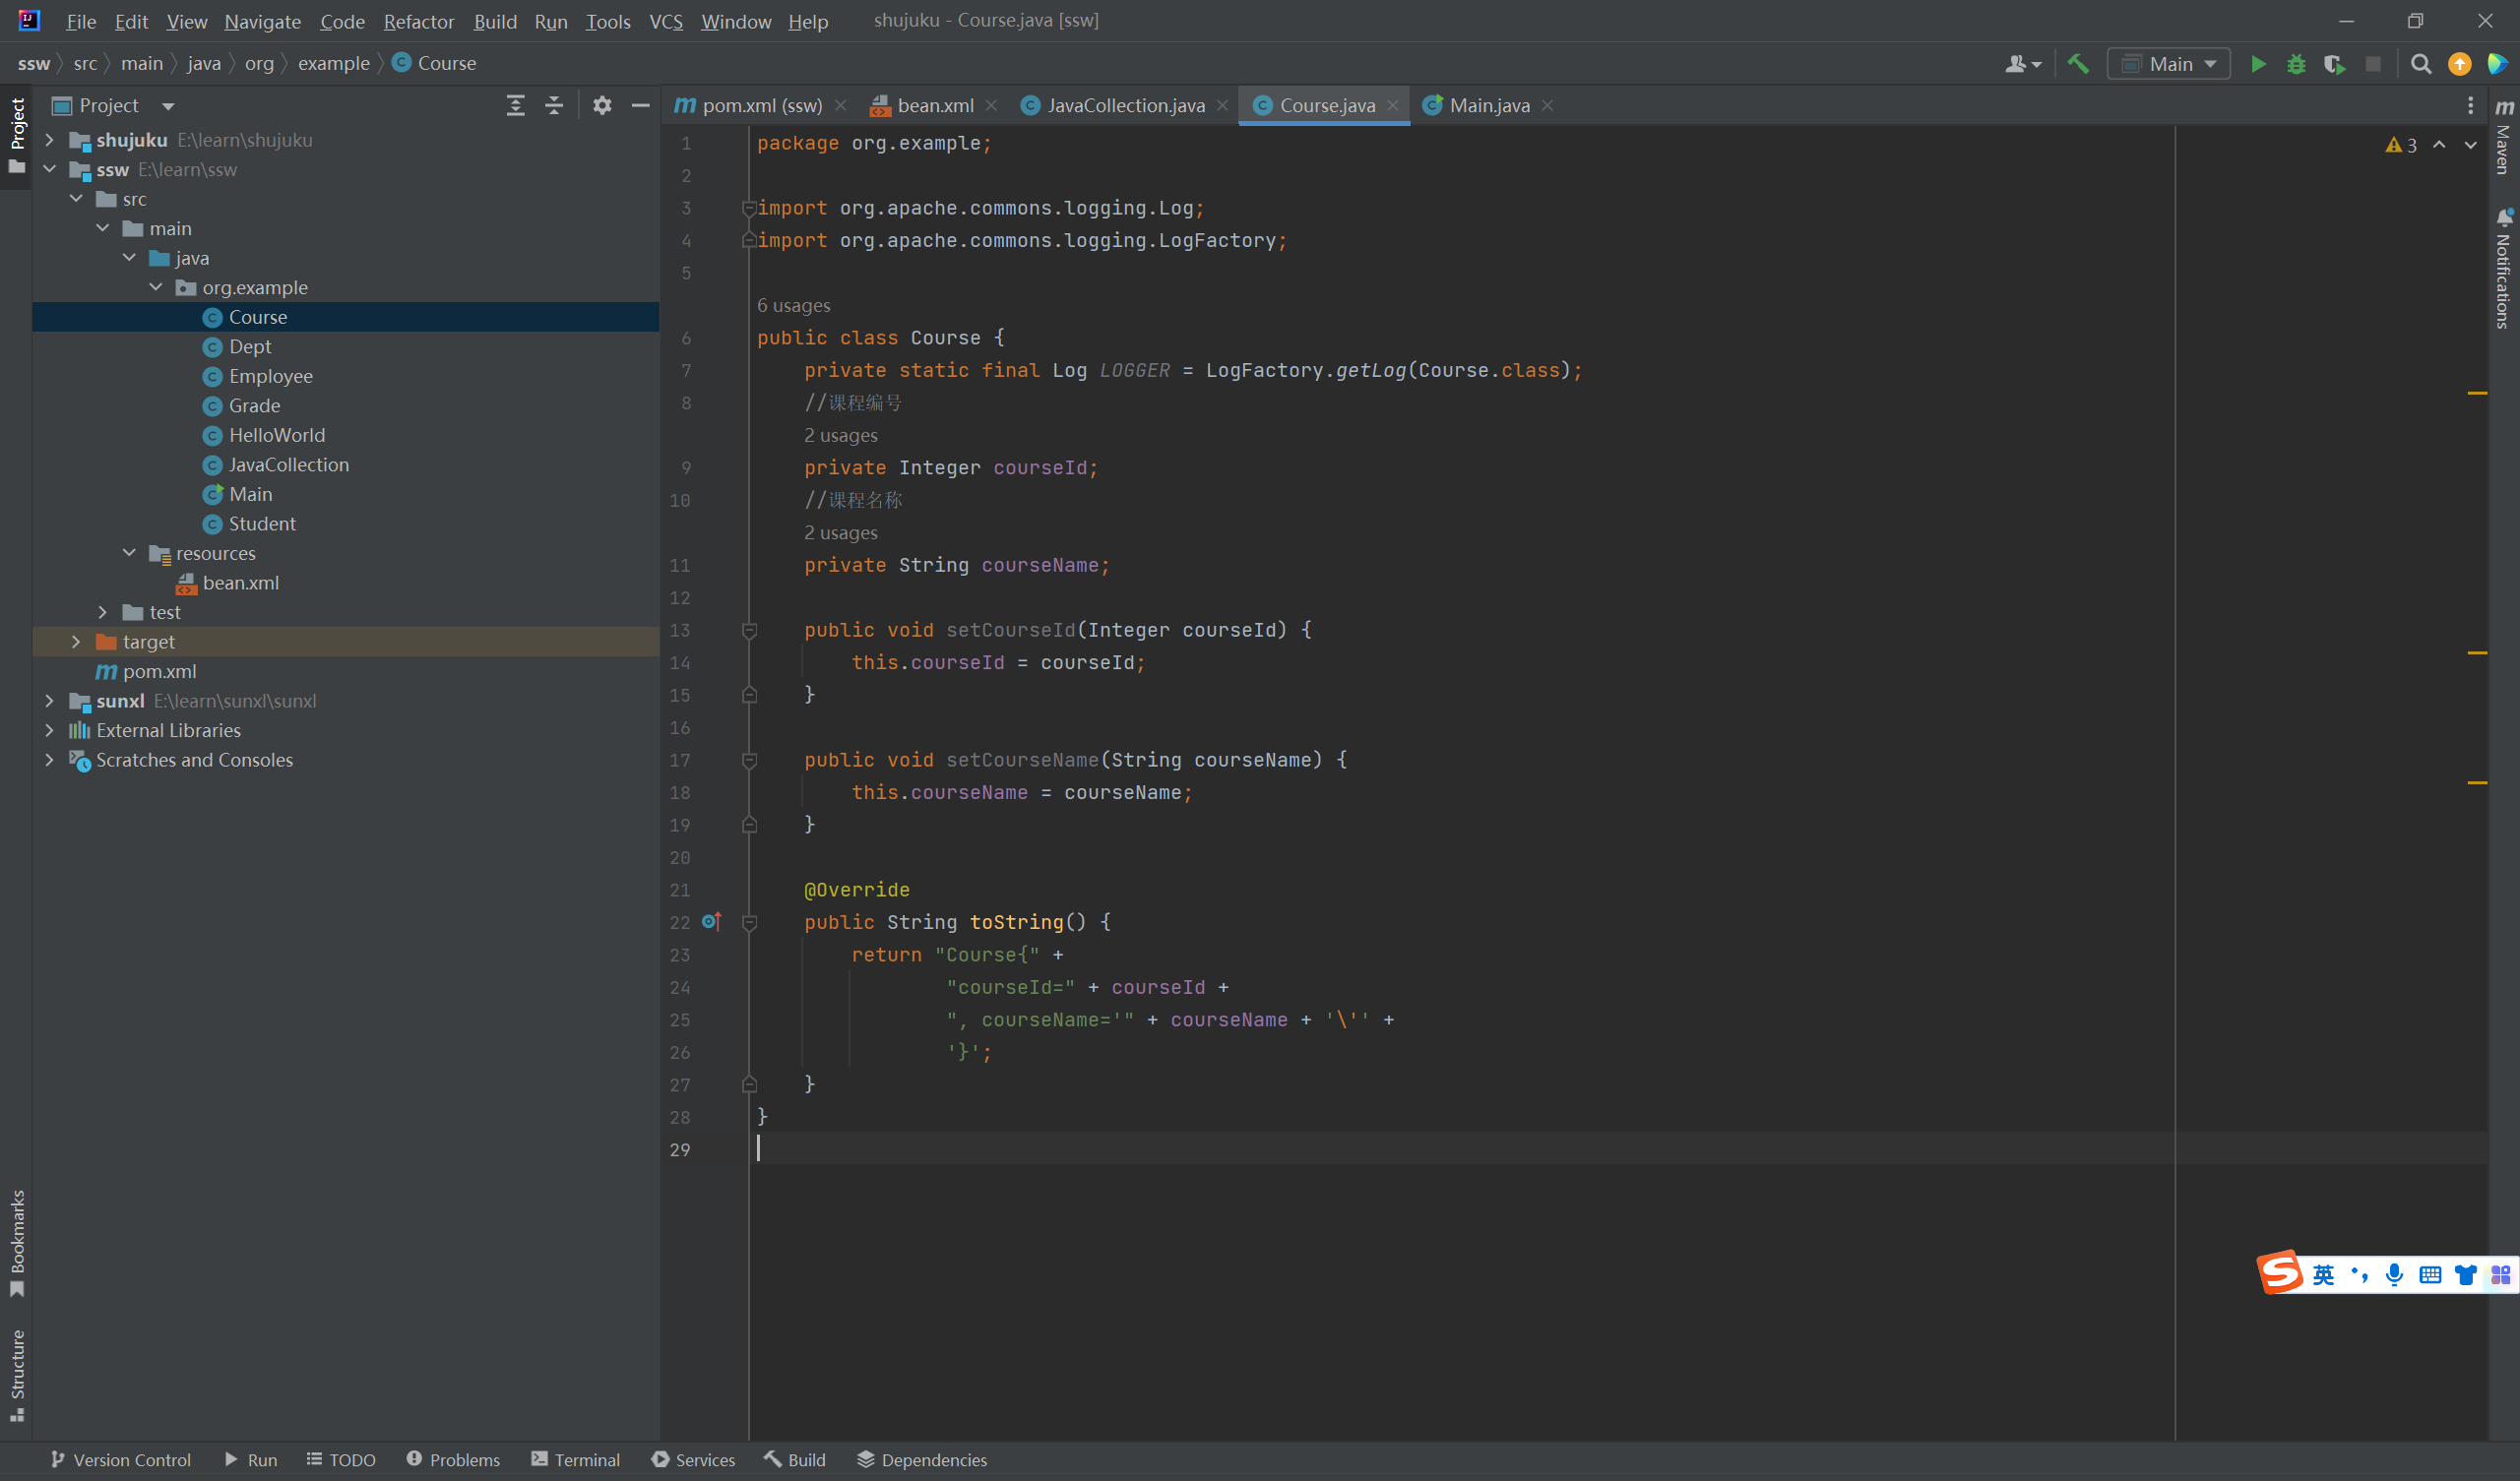This screenshot has width=2520, height=1481.
Task: Click the override gutter icon at line 22
Action: click(x=711, y=922)
